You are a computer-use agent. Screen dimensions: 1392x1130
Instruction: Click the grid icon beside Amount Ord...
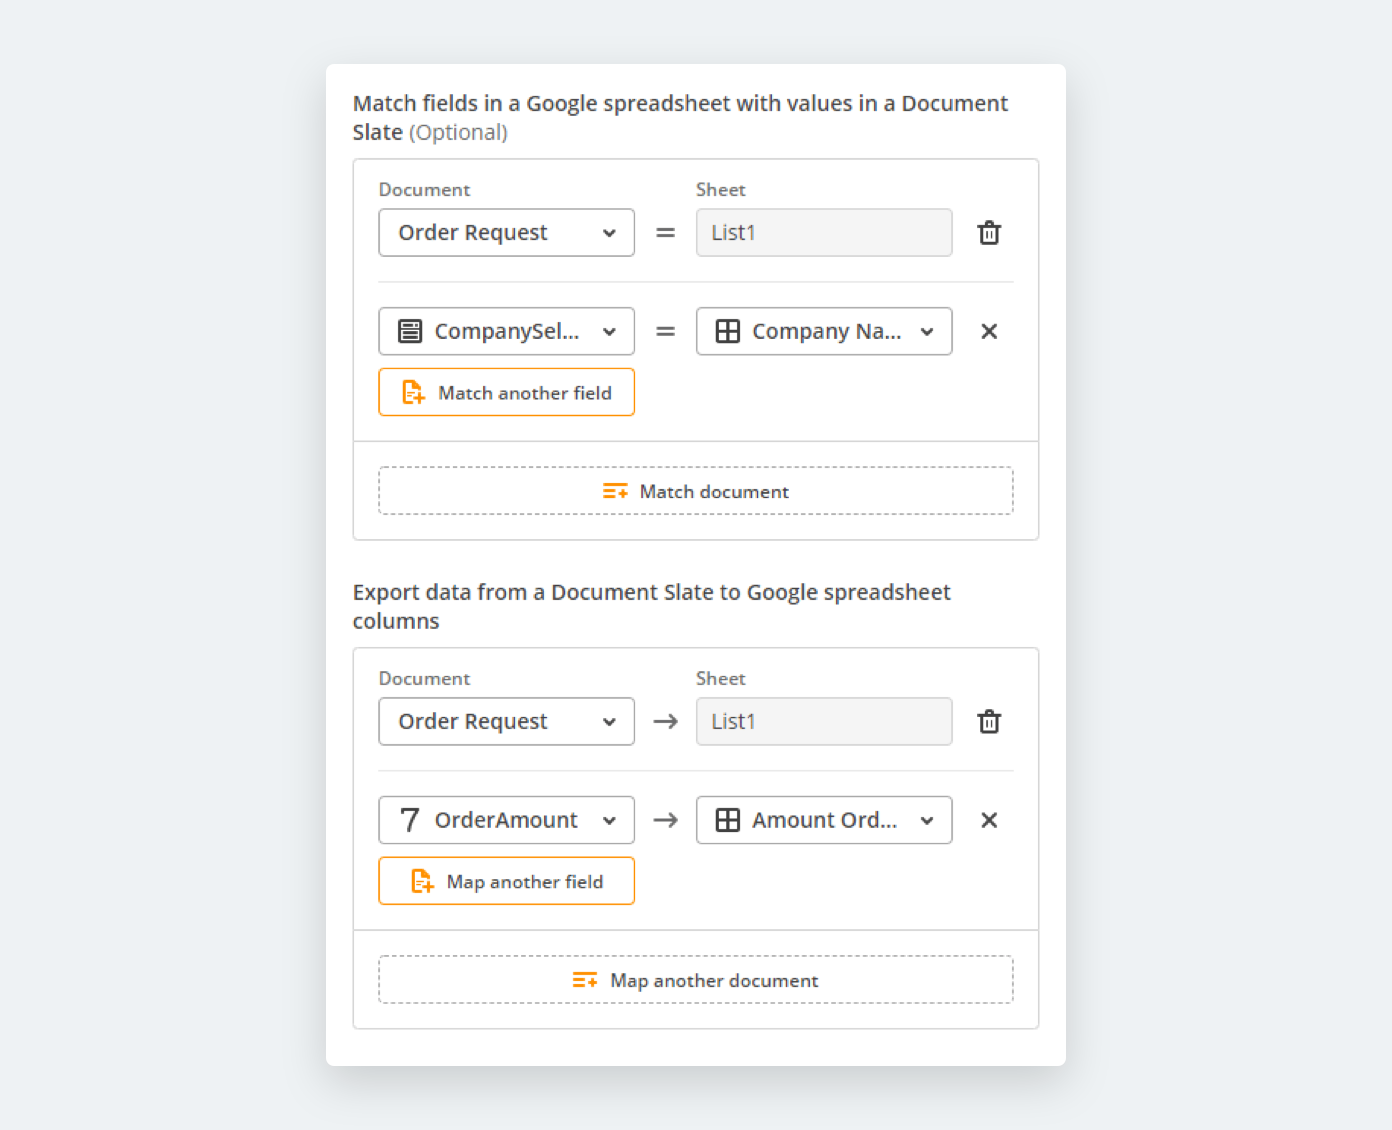[728, 821]
